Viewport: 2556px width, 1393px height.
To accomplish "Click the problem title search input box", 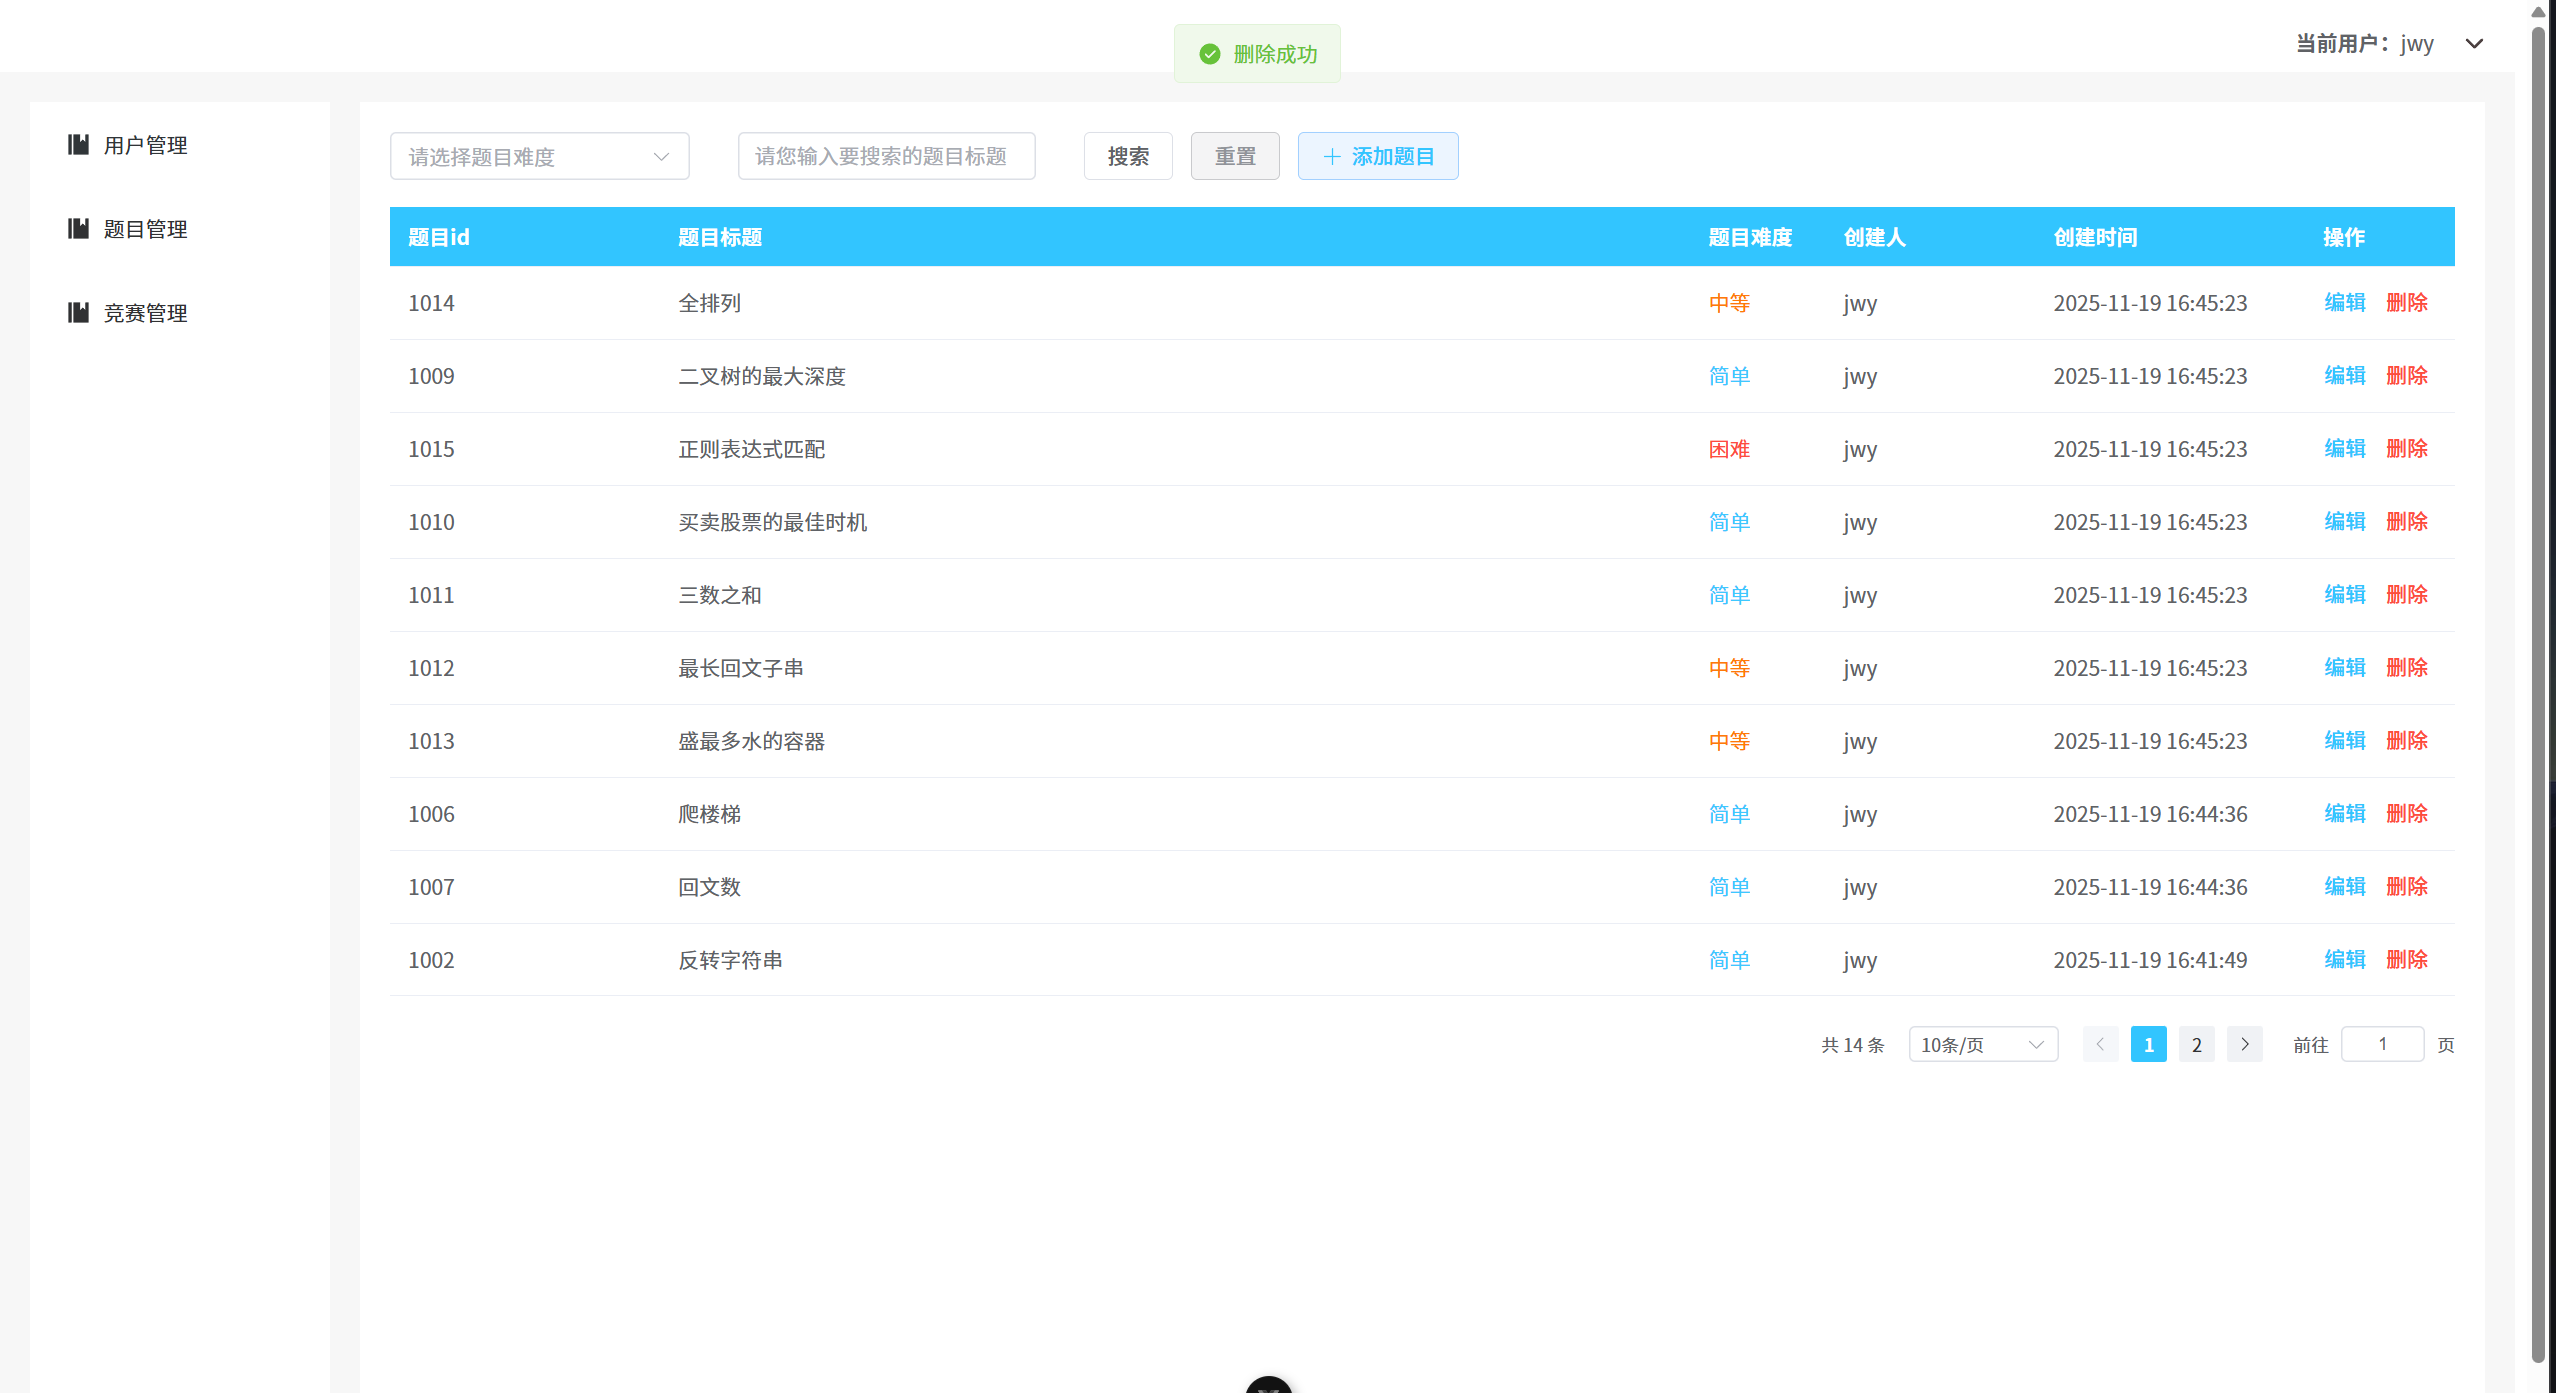I will (x=885, y=156).
